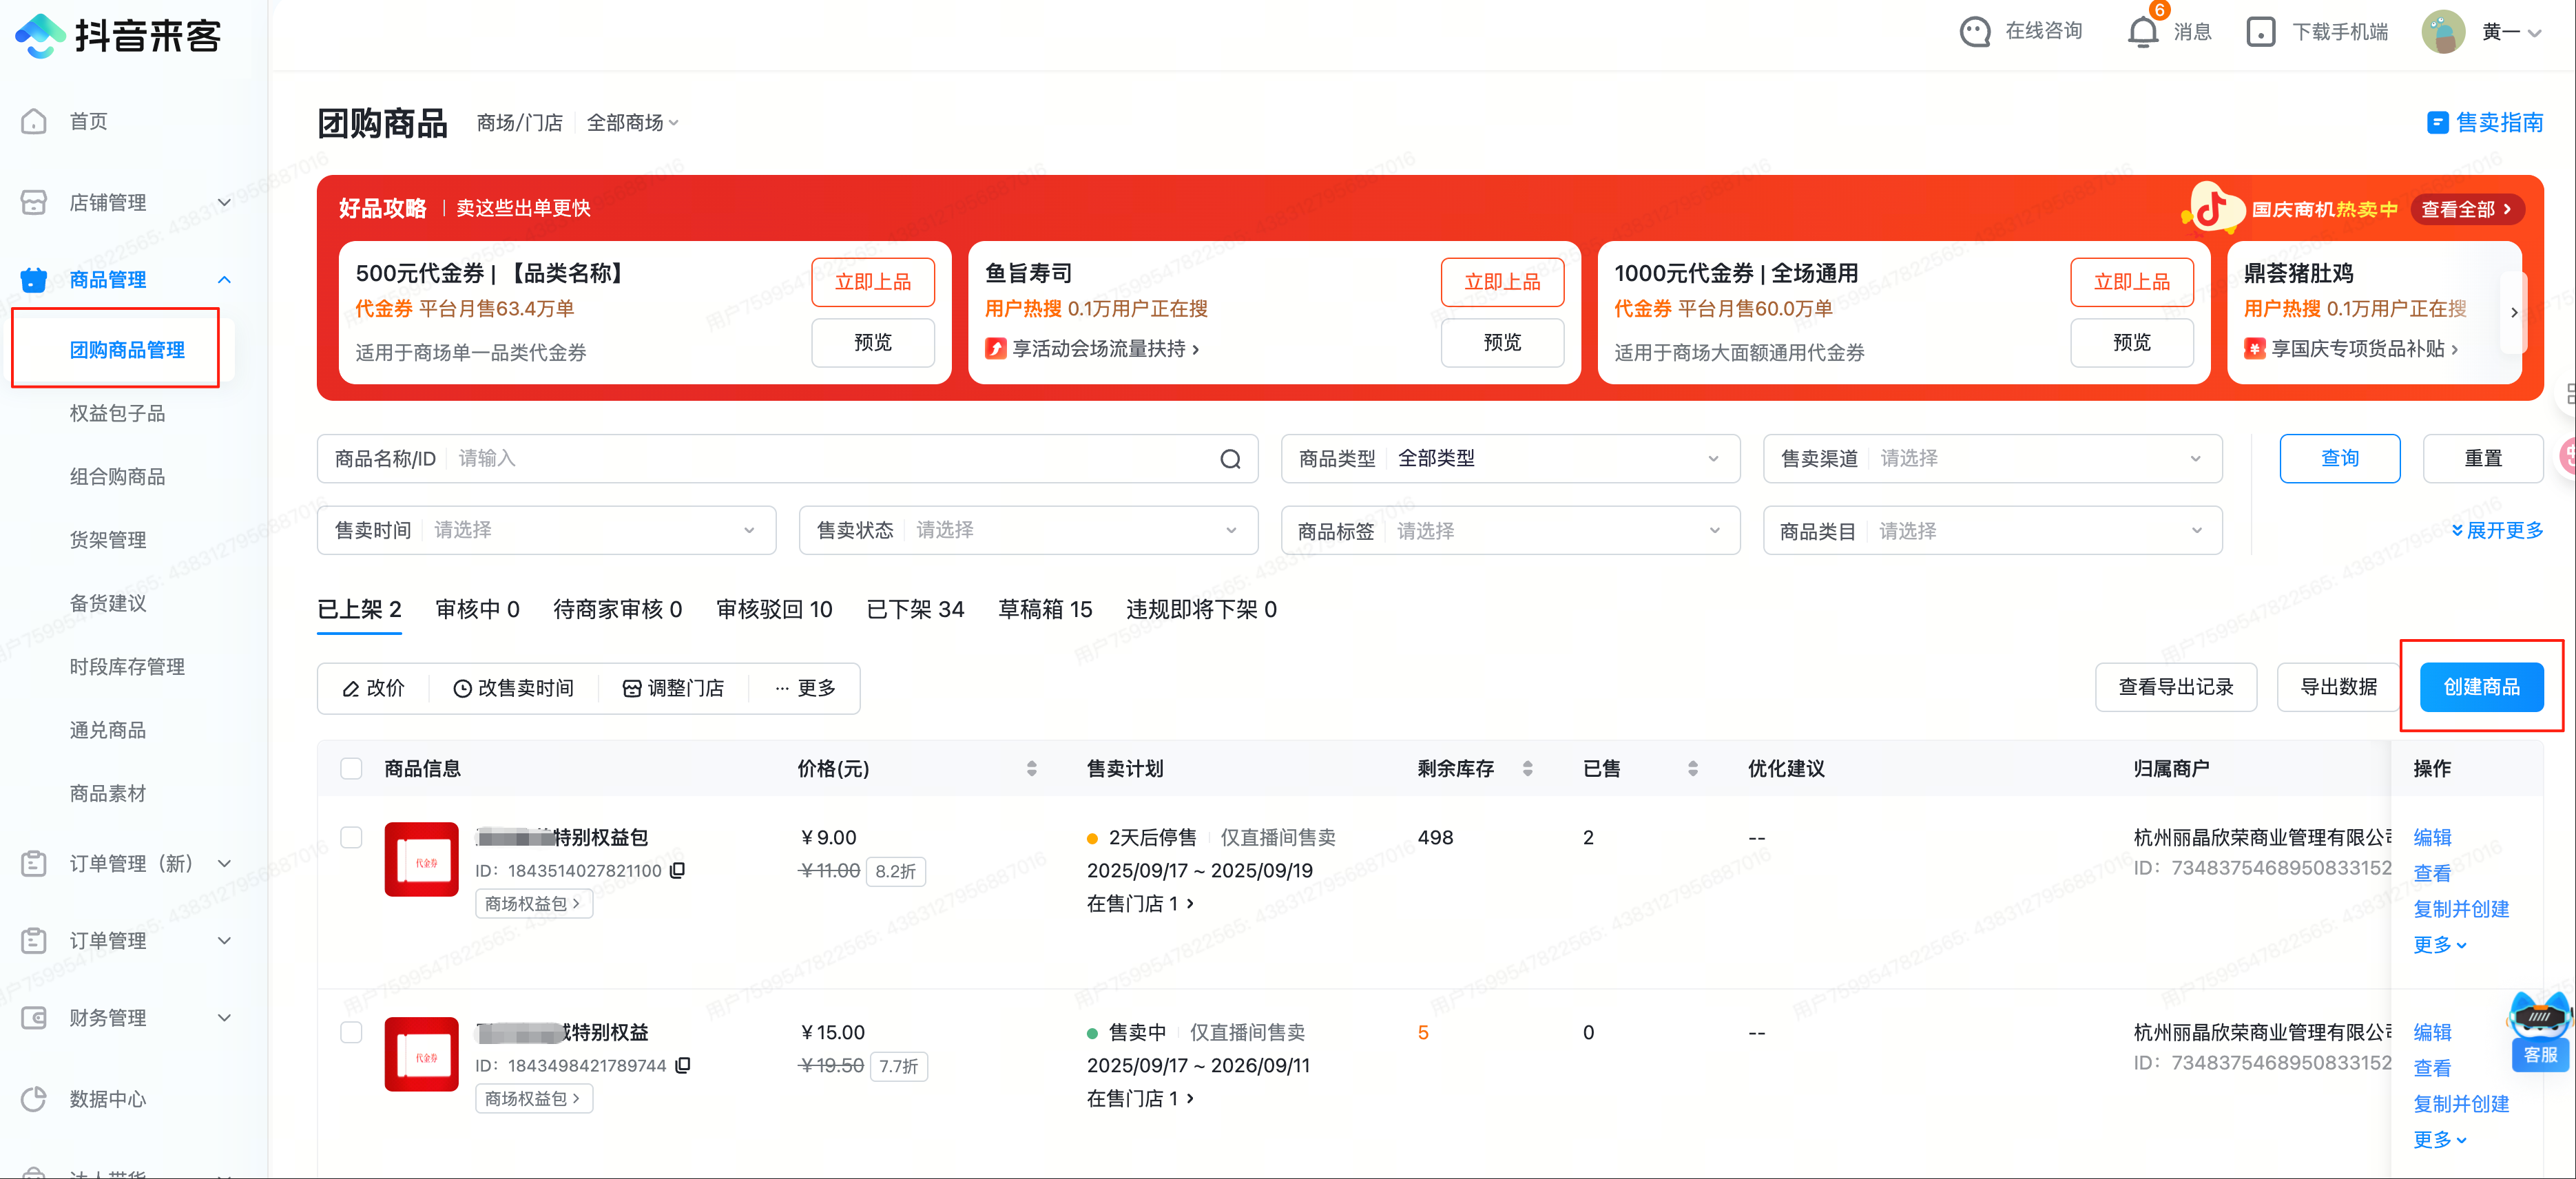The image size is (2576, 1179).
Task: Click the home icon in sidebar
Action: pos(34,121)
